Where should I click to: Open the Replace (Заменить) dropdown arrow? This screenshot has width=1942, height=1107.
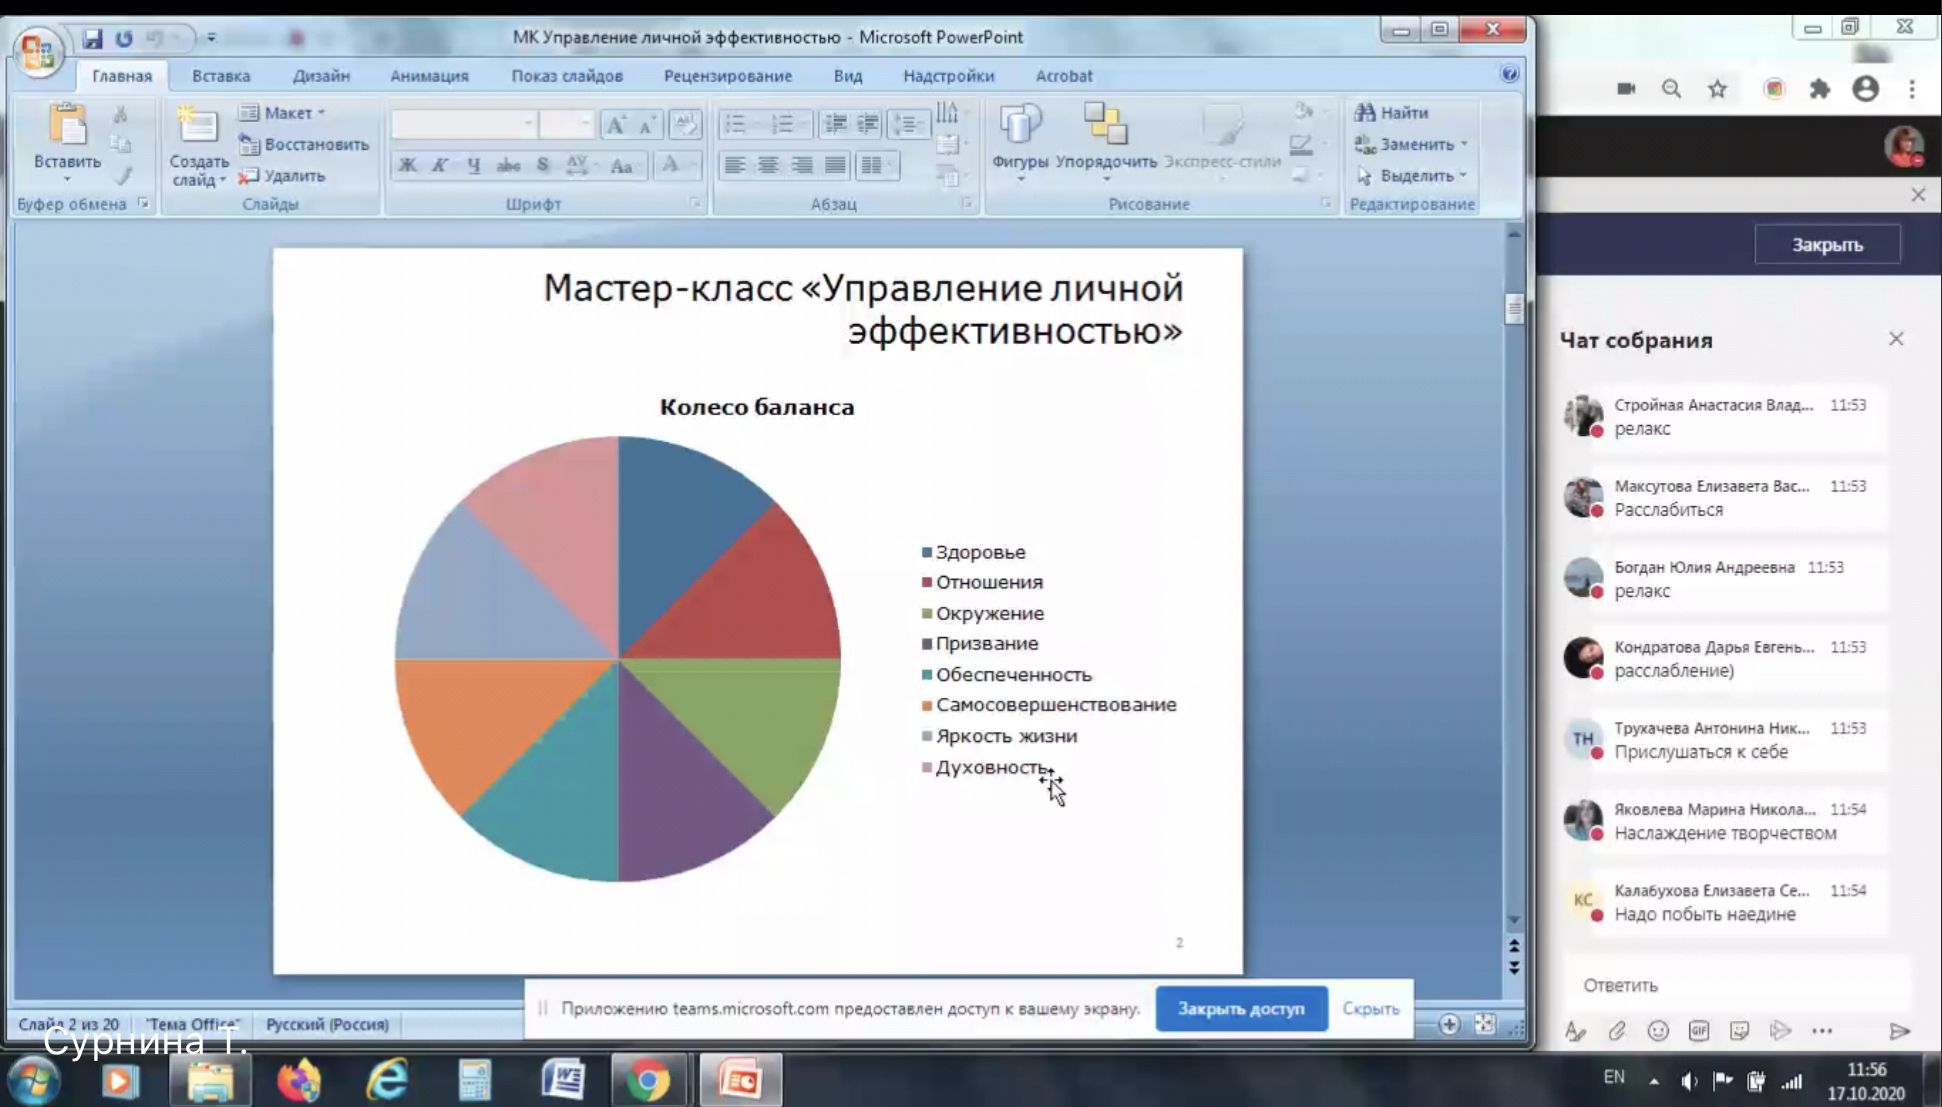(x=1464, y=144)
